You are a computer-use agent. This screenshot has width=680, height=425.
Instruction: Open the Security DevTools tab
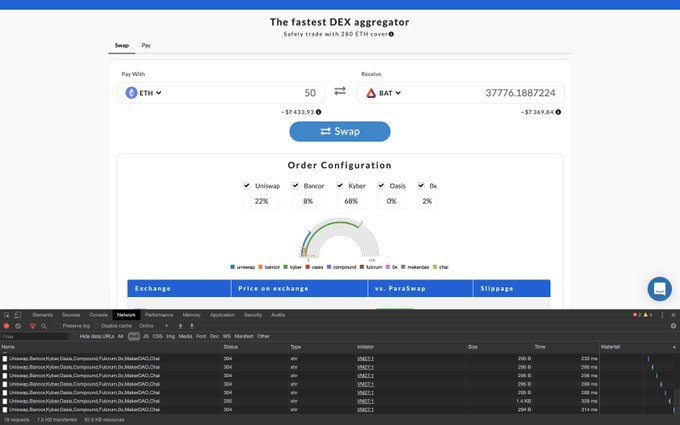point(253,315)
